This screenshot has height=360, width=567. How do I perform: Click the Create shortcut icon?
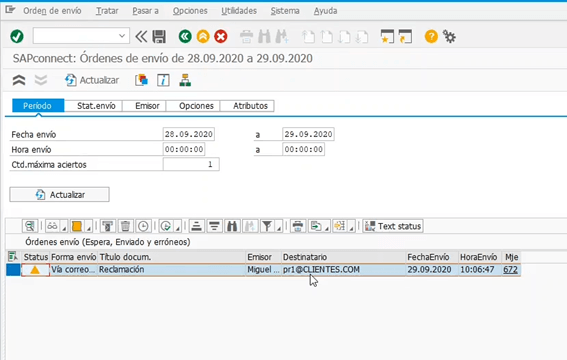pos(405,36)
